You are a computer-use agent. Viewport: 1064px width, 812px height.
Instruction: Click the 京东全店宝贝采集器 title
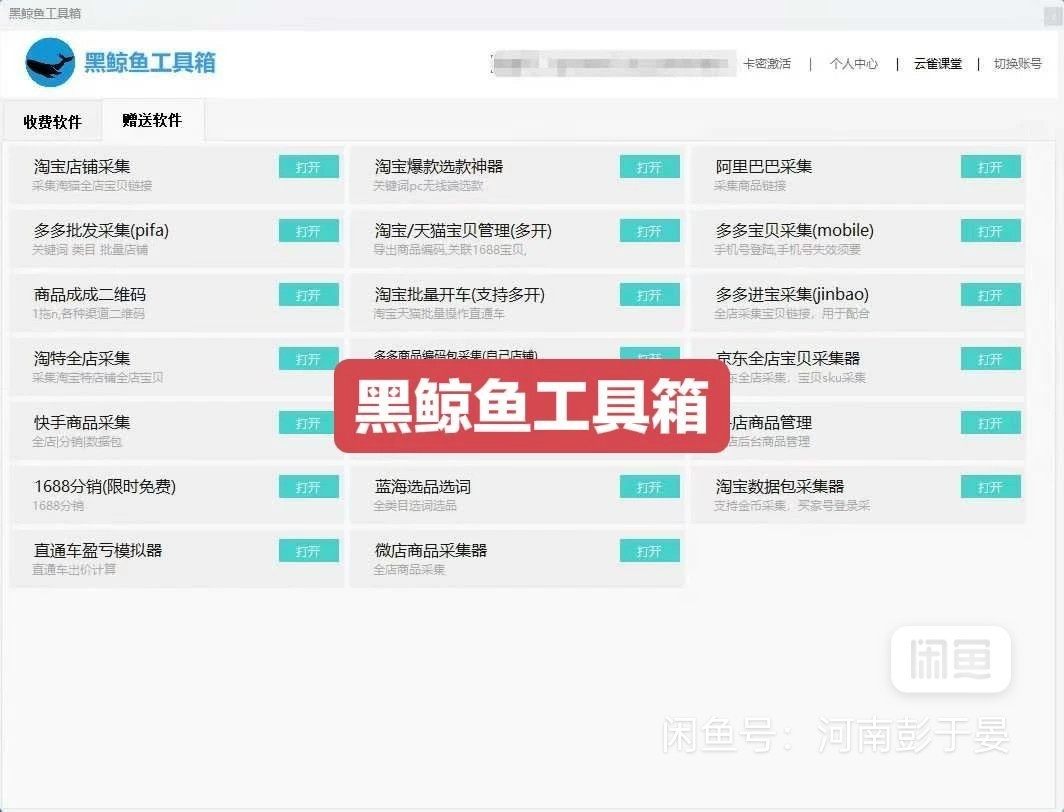click(x=788, y=358)
